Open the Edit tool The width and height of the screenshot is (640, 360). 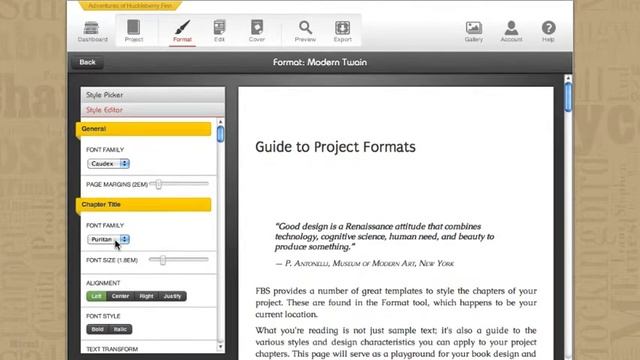click(219, 31)
